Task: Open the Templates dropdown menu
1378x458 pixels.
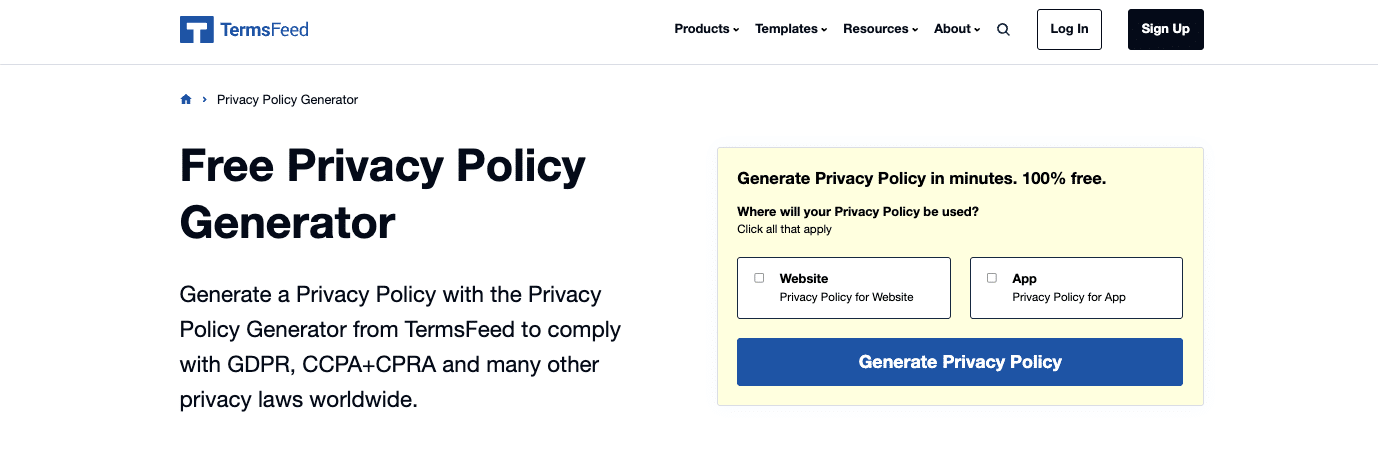Action: 791,29
